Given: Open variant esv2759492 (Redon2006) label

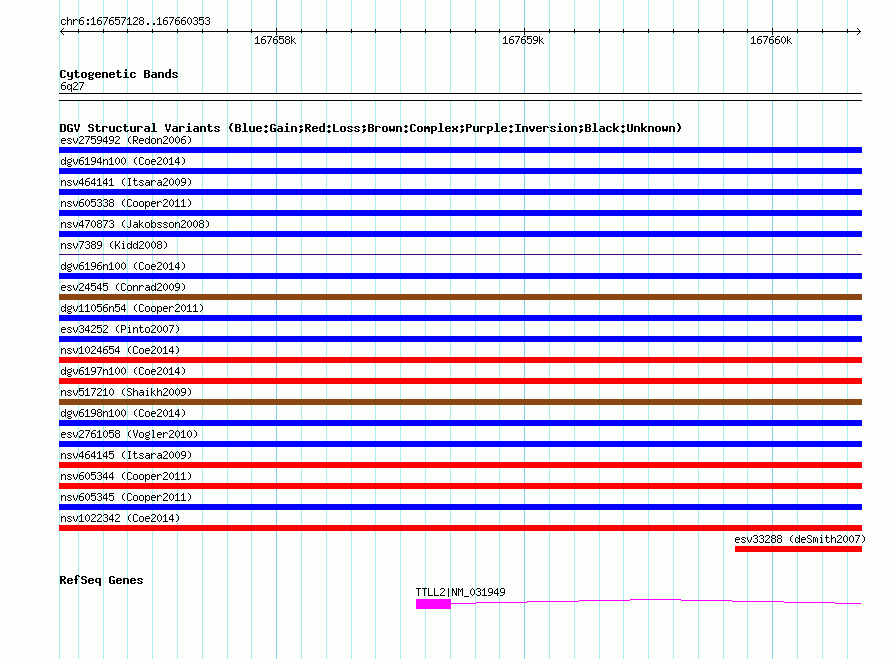Looking at the screenshot, I should [x=126, y=140].
